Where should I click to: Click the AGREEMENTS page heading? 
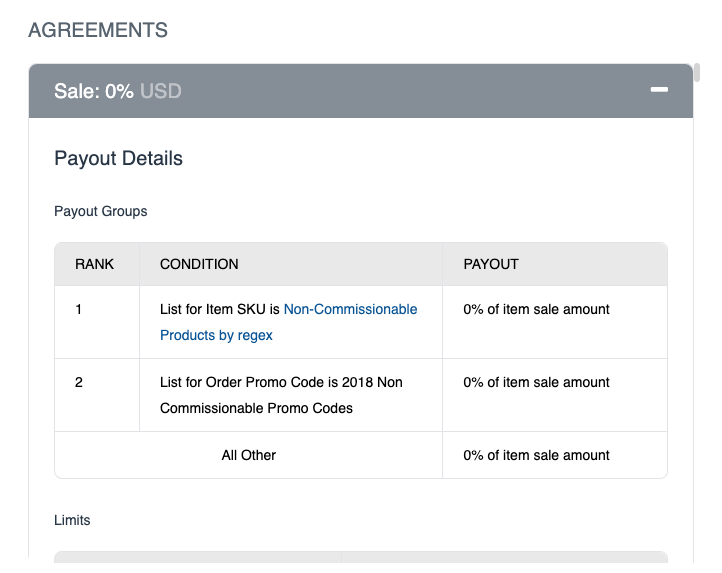click(x=98, y=30)
